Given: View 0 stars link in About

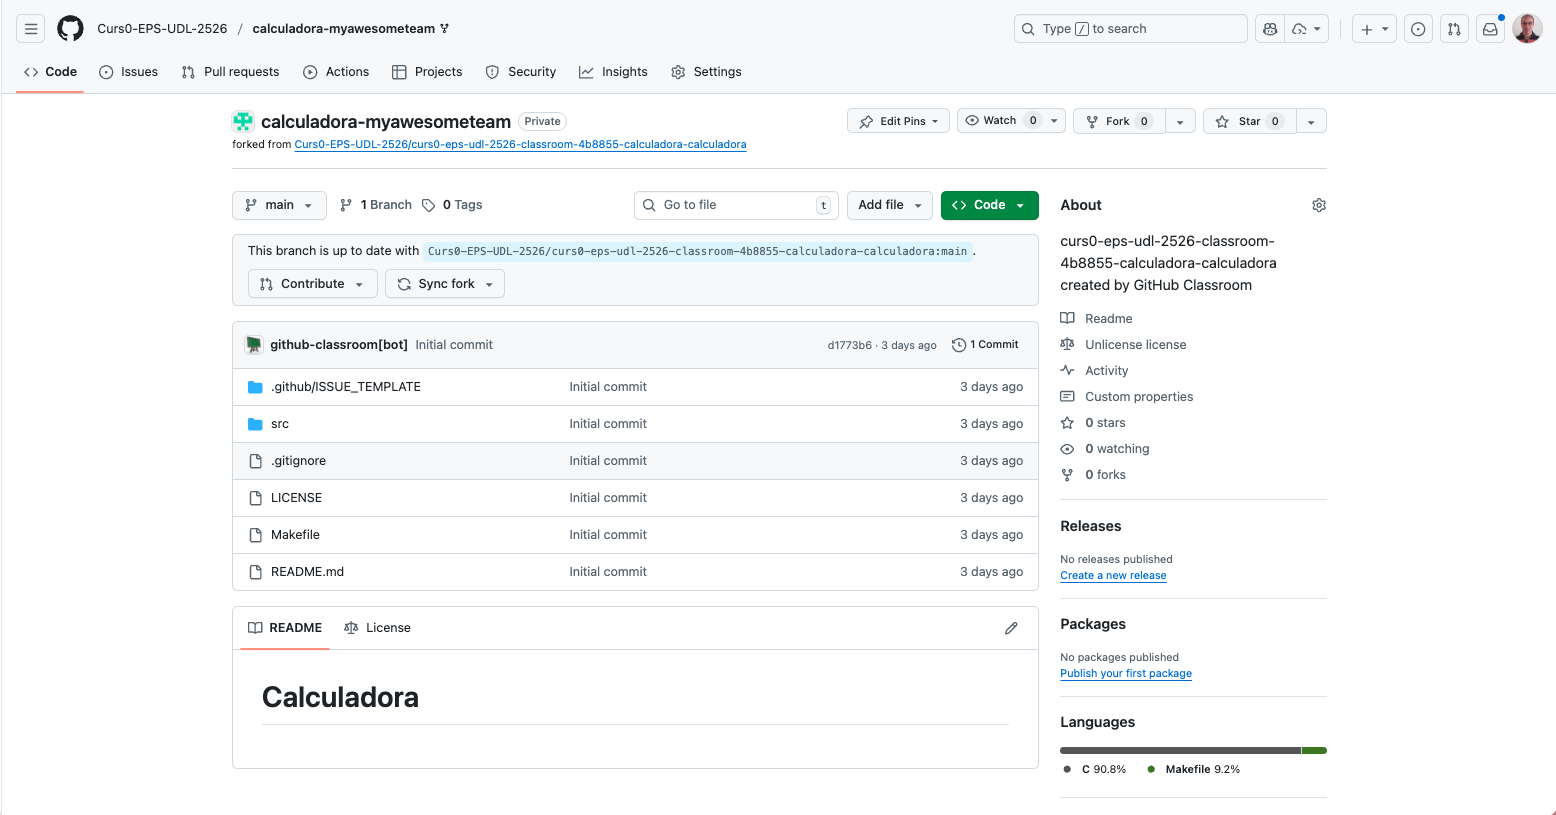Looking at the screenshot, I should (x=1094, y=423).
